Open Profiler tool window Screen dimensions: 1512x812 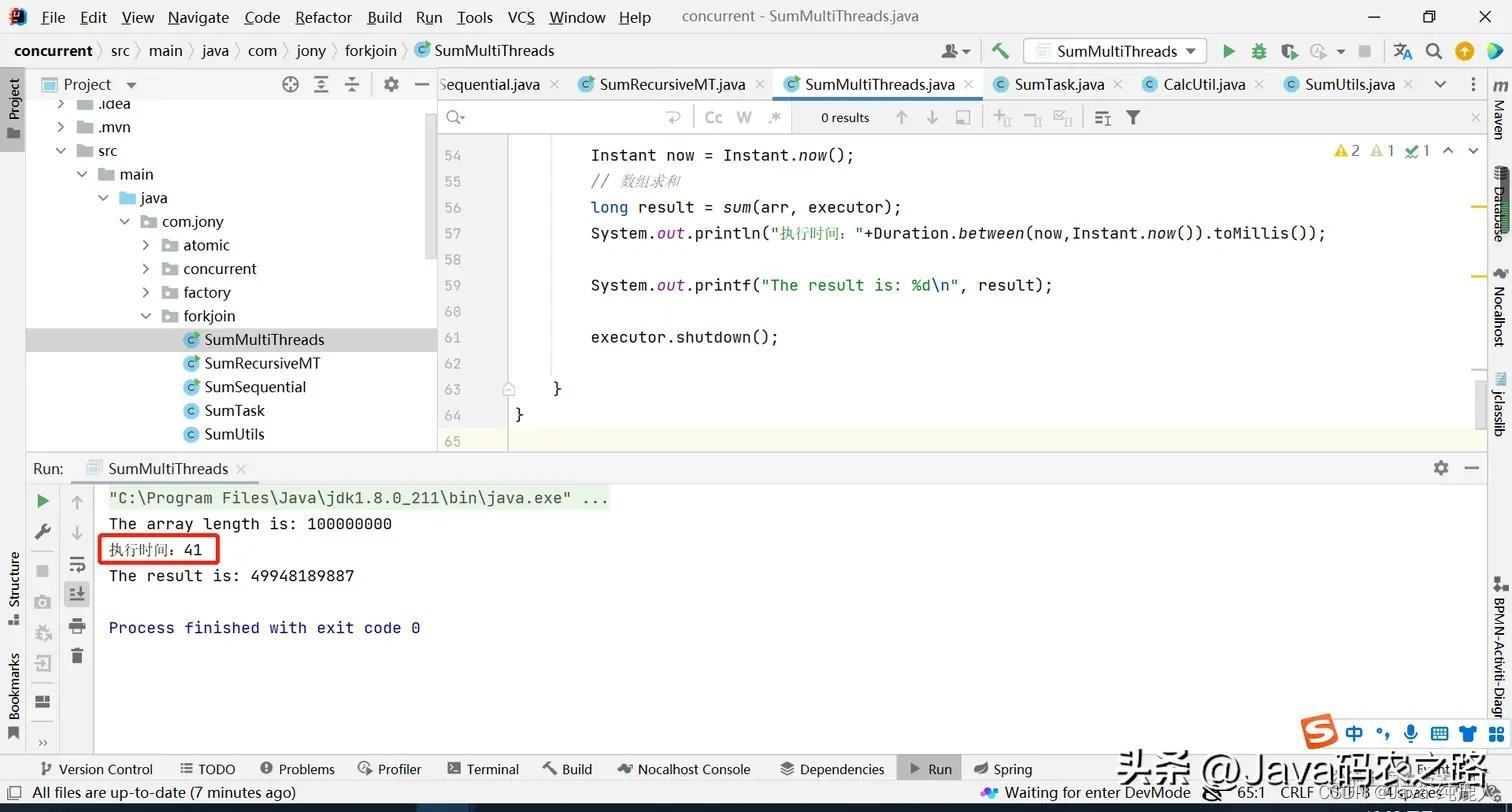[390, 769]
